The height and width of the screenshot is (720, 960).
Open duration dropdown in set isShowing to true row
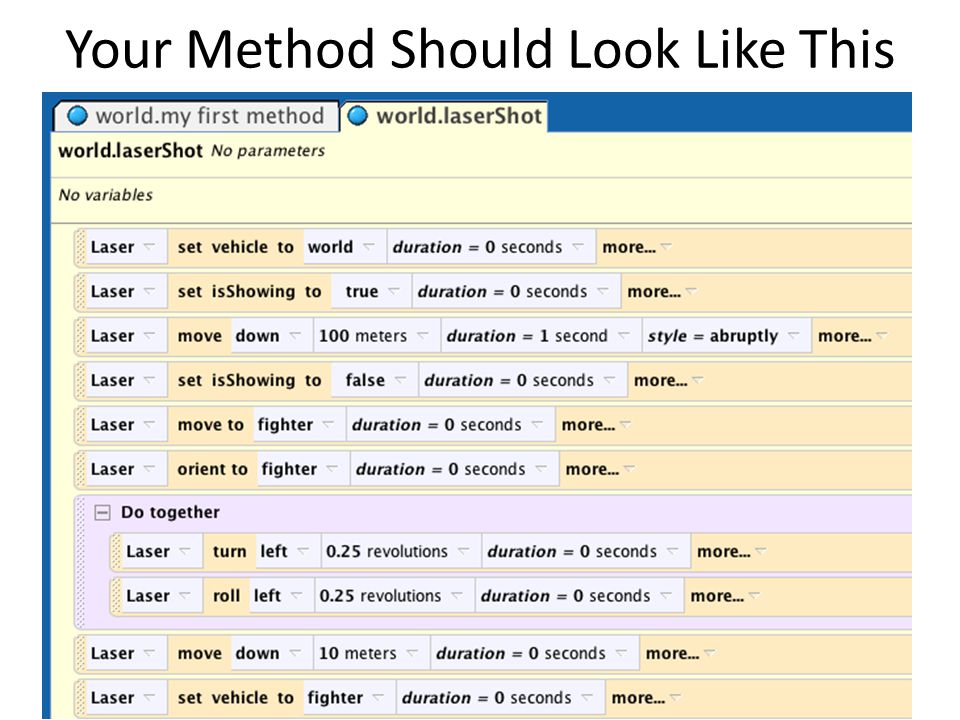[x=517, y=291]
